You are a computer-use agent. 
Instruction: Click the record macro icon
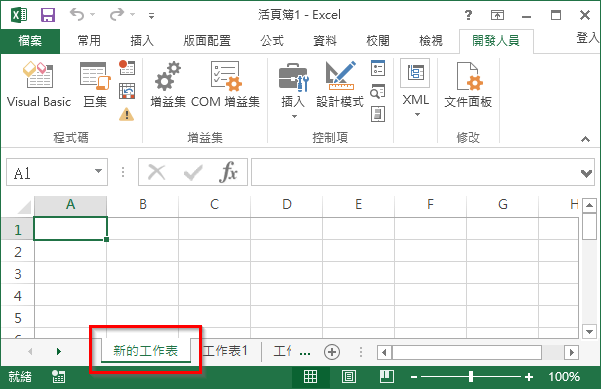pos(126,67)
